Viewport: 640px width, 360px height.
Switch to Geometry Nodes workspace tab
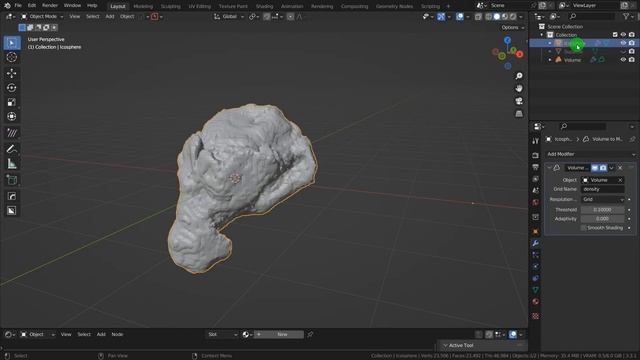394,6
